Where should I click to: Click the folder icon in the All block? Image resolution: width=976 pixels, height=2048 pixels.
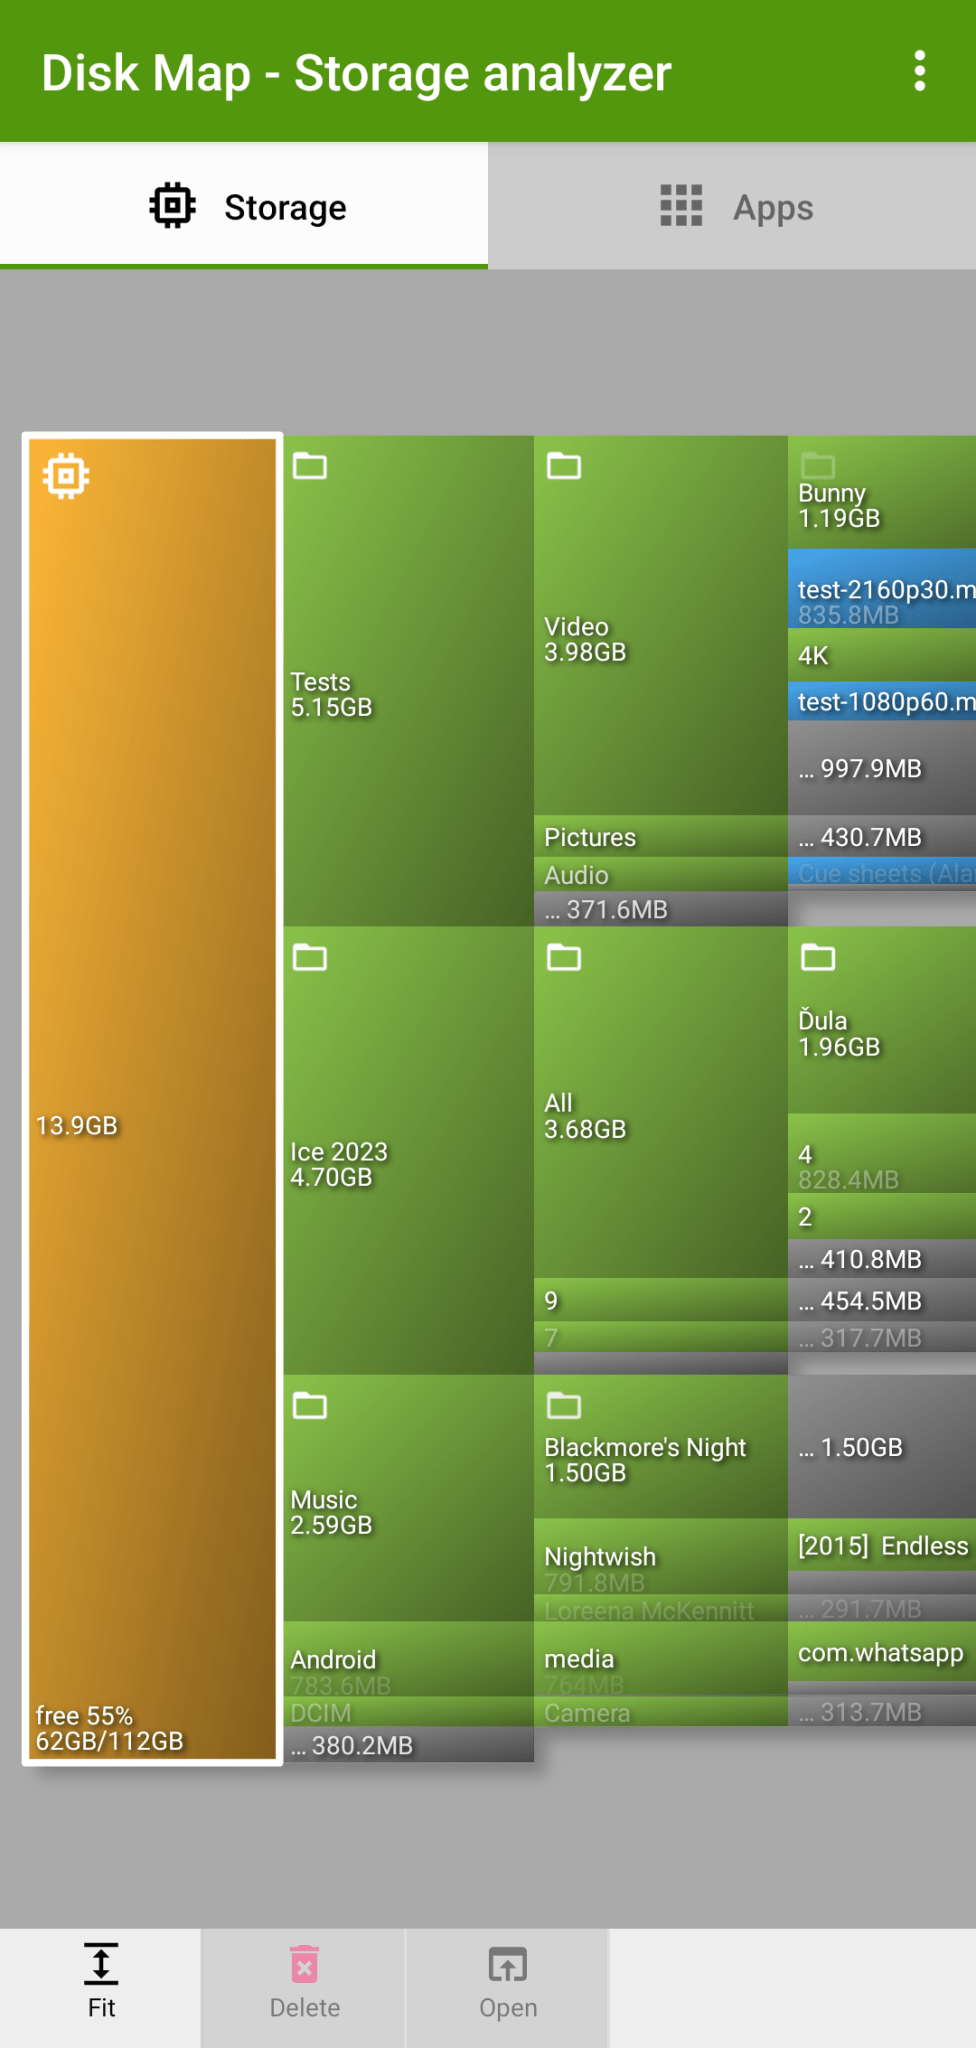pos(564,958)
